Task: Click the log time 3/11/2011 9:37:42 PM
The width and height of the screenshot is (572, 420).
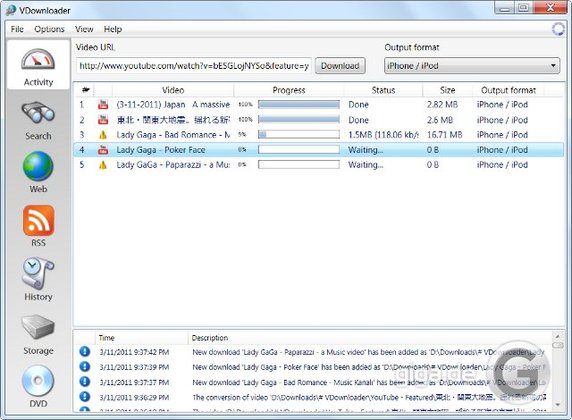Action: (x=134, y=352)
